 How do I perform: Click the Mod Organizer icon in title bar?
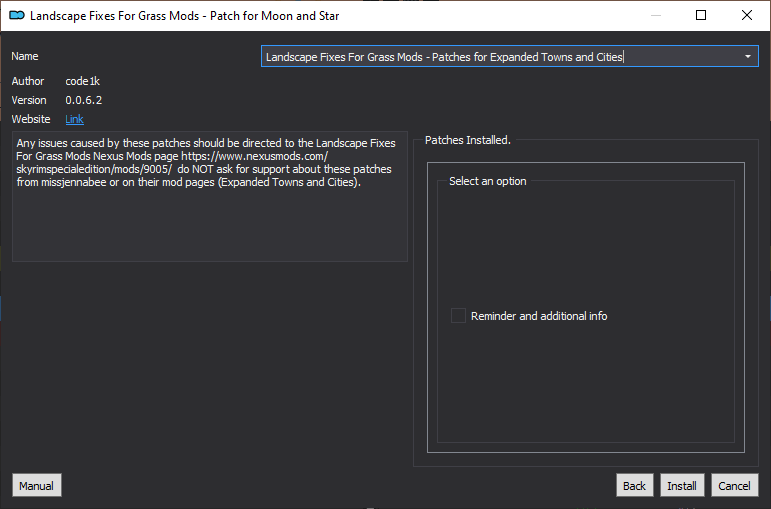[17, 16]
